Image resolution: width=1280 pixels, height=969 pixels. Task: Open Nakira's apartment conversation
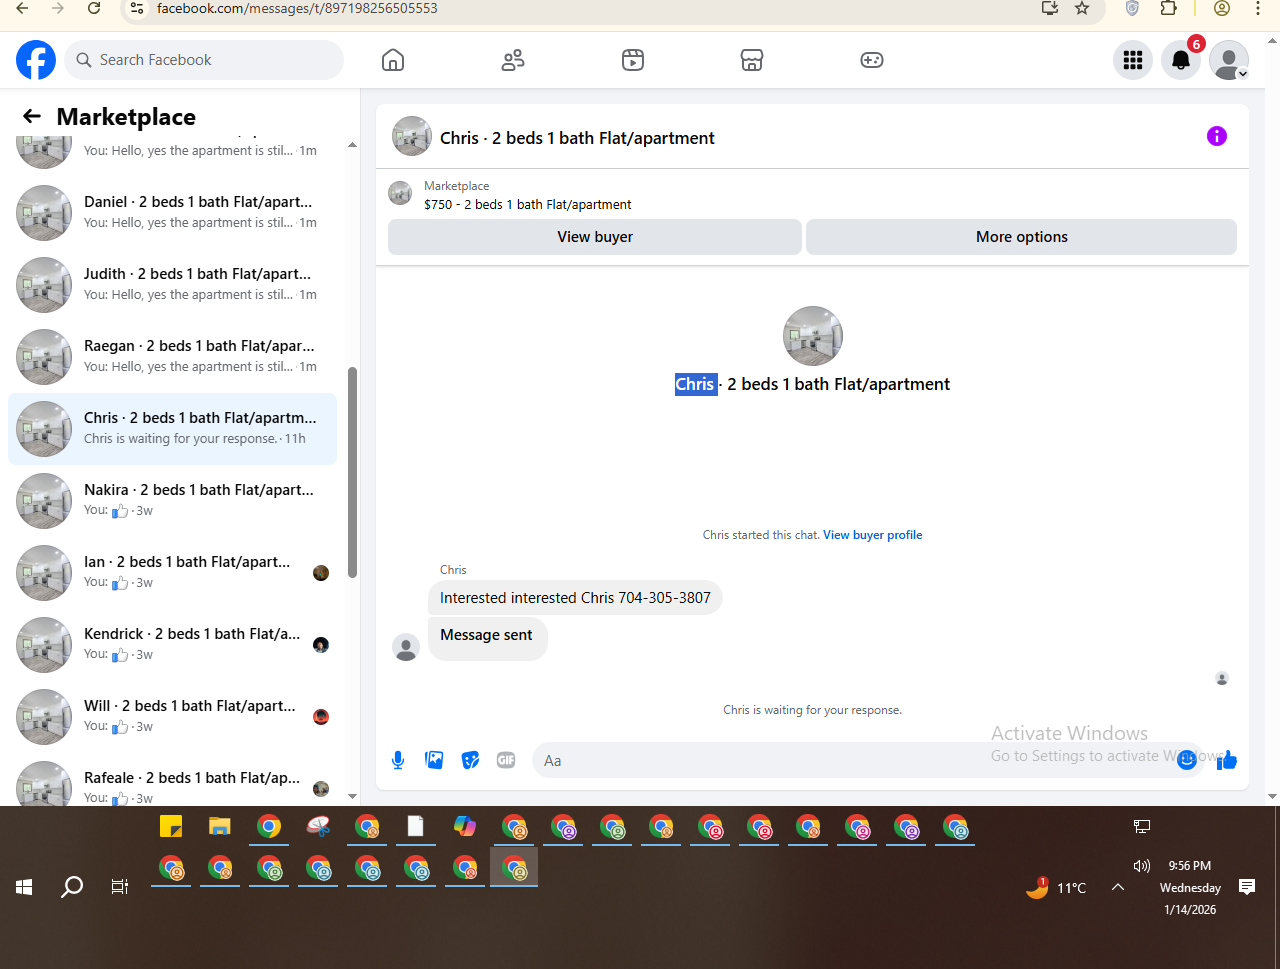click(172, 500)
